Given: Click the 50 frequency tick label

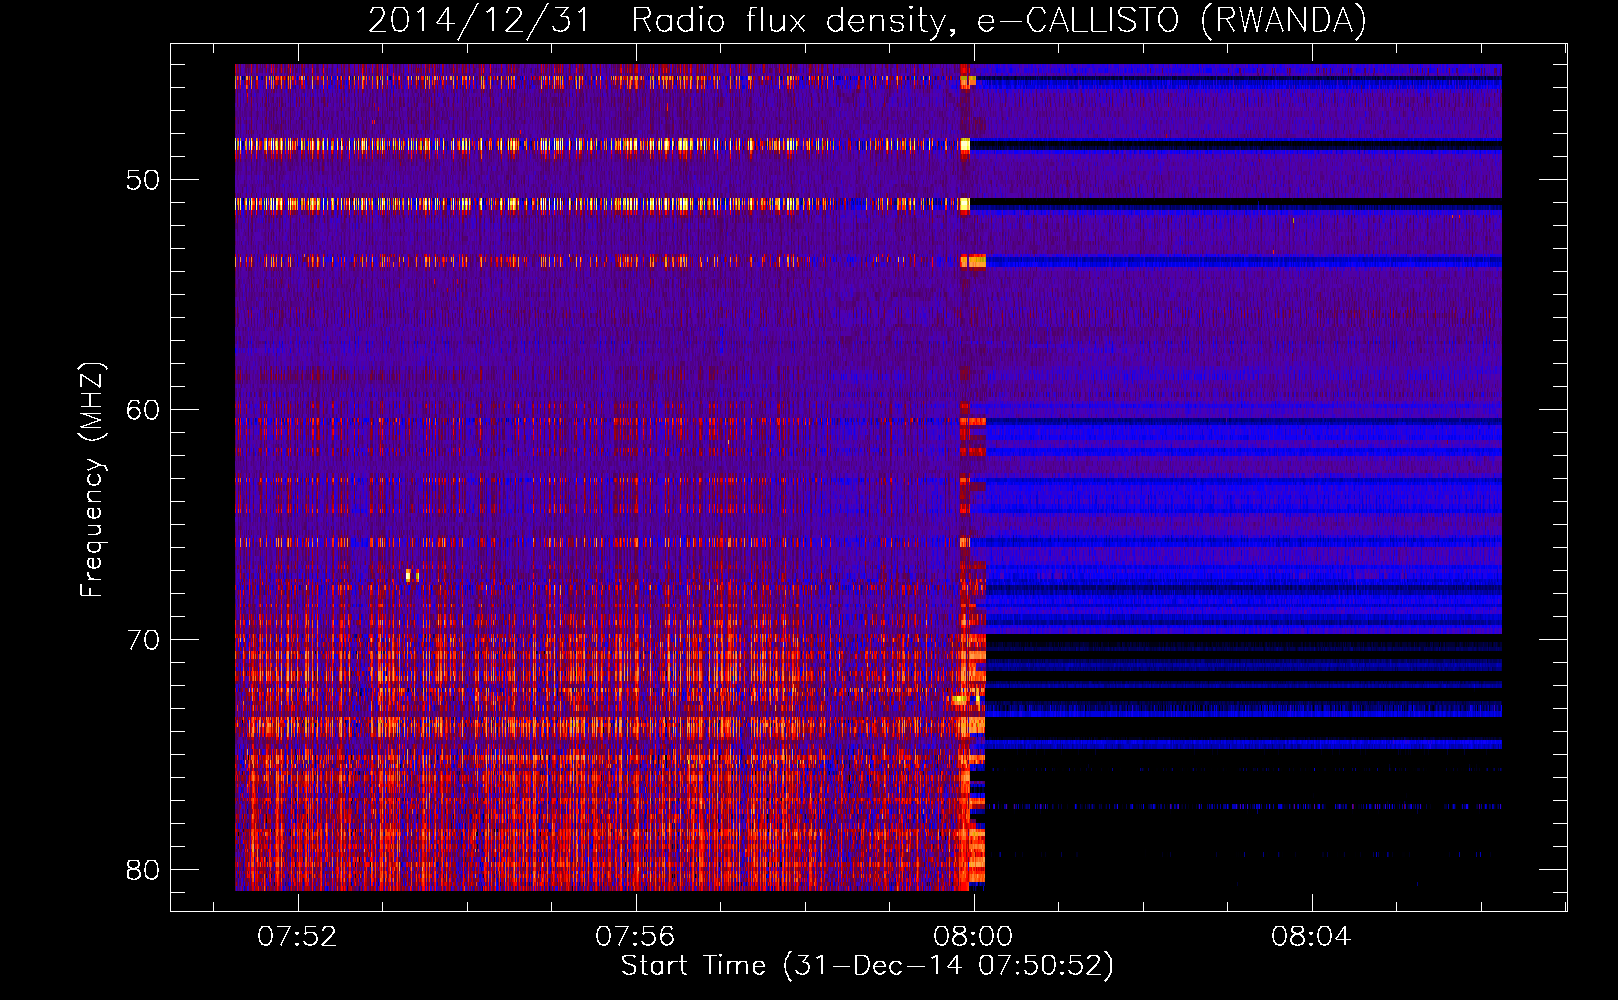Looking at the screenshot, I should (x=143, y=181).
